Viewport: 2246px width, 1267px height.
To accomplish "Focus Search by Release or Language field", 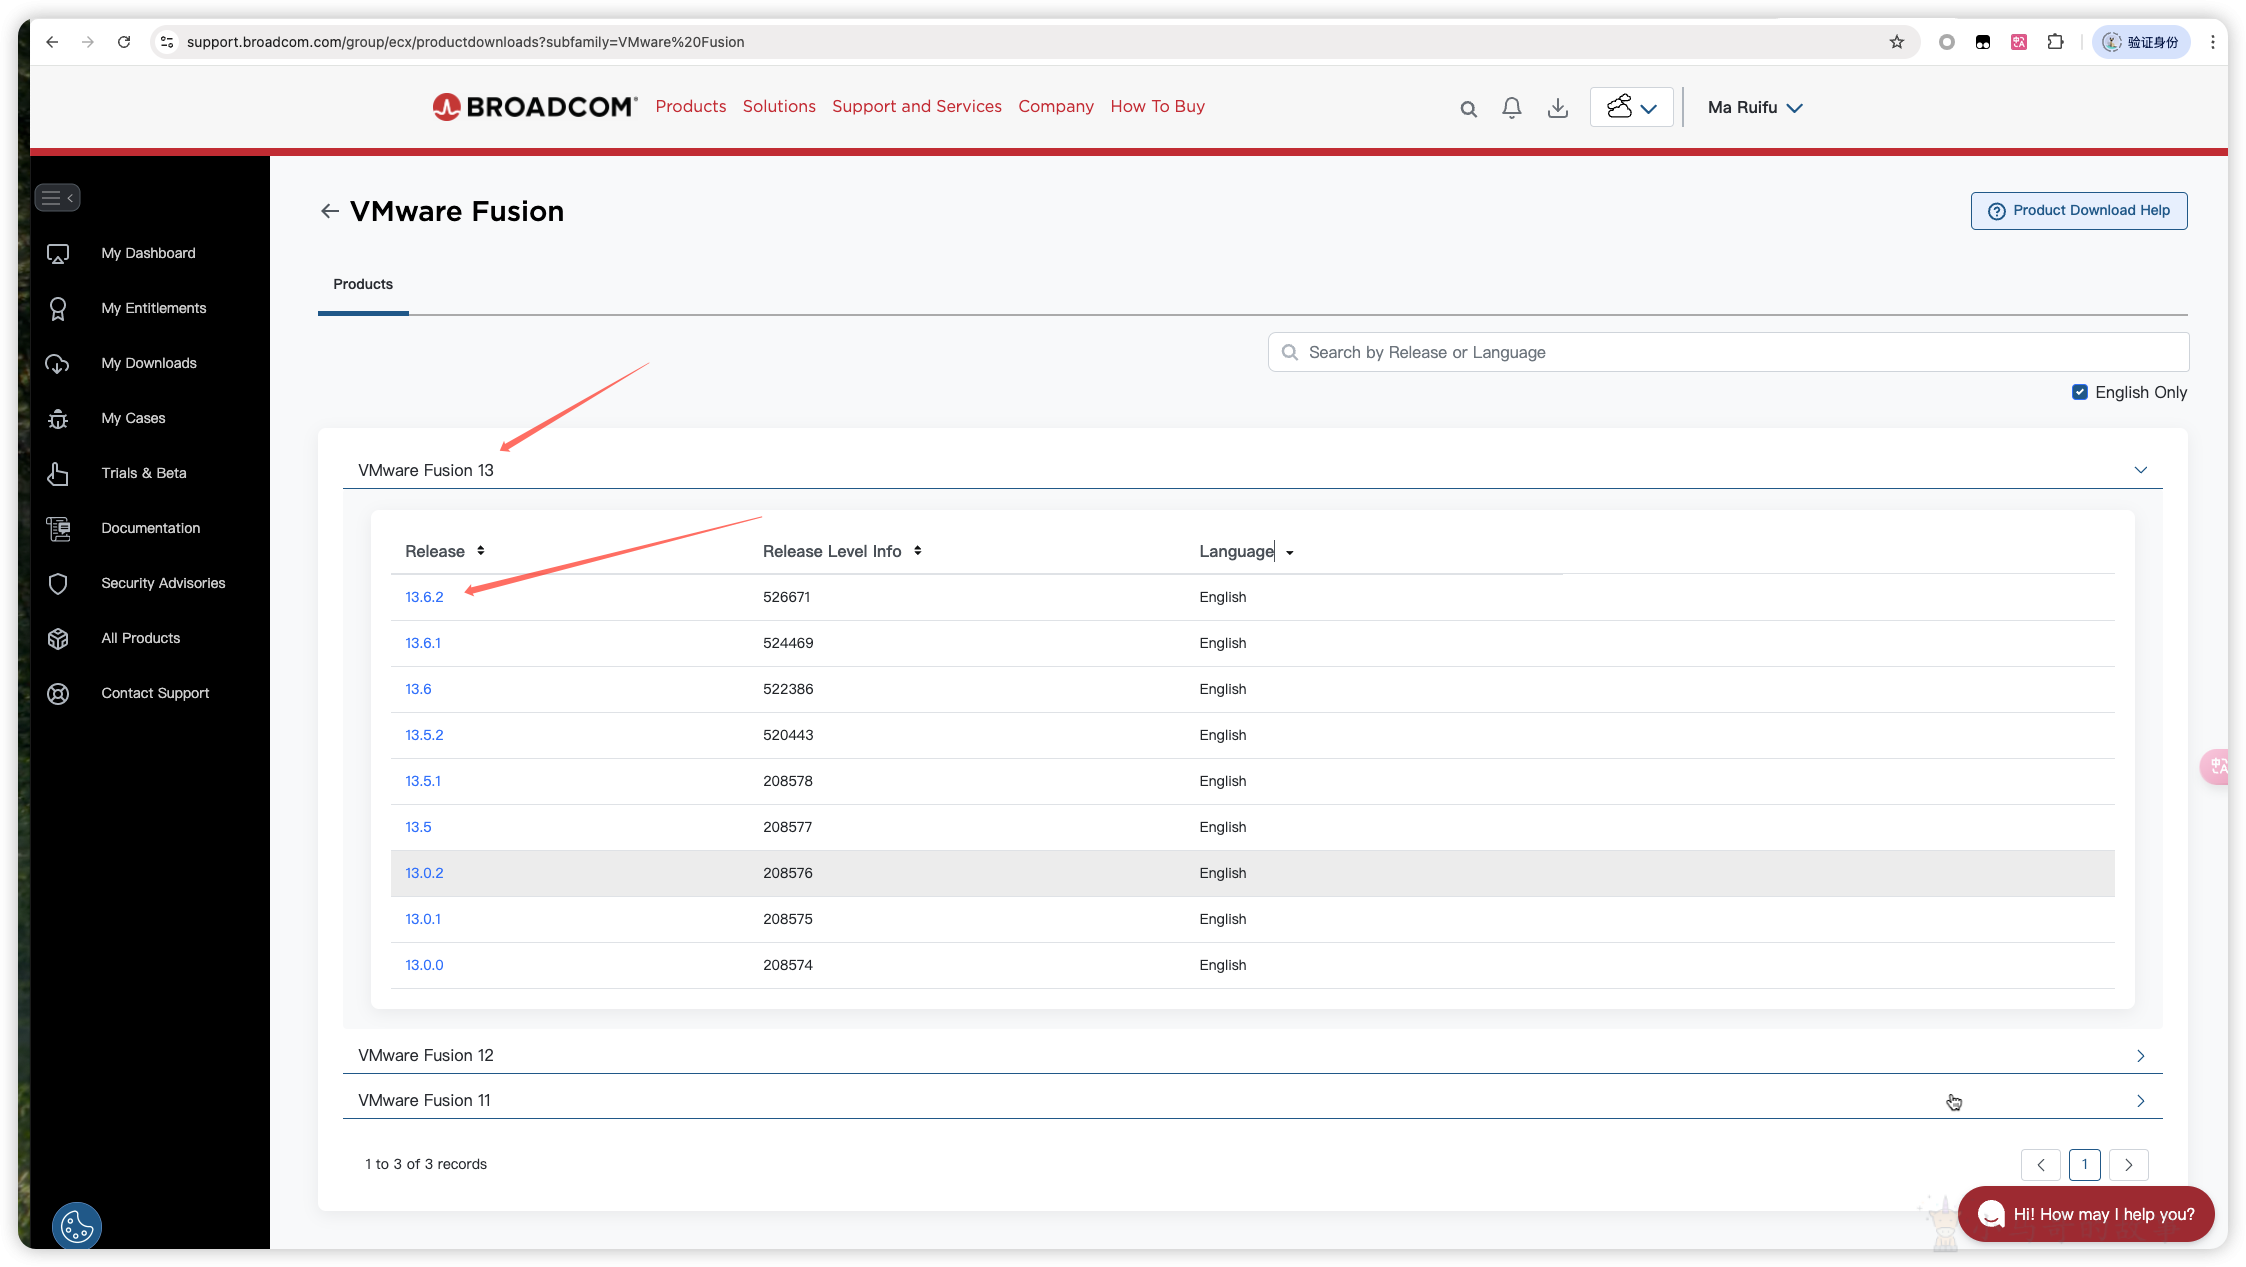I will (x=1728, y=352).
